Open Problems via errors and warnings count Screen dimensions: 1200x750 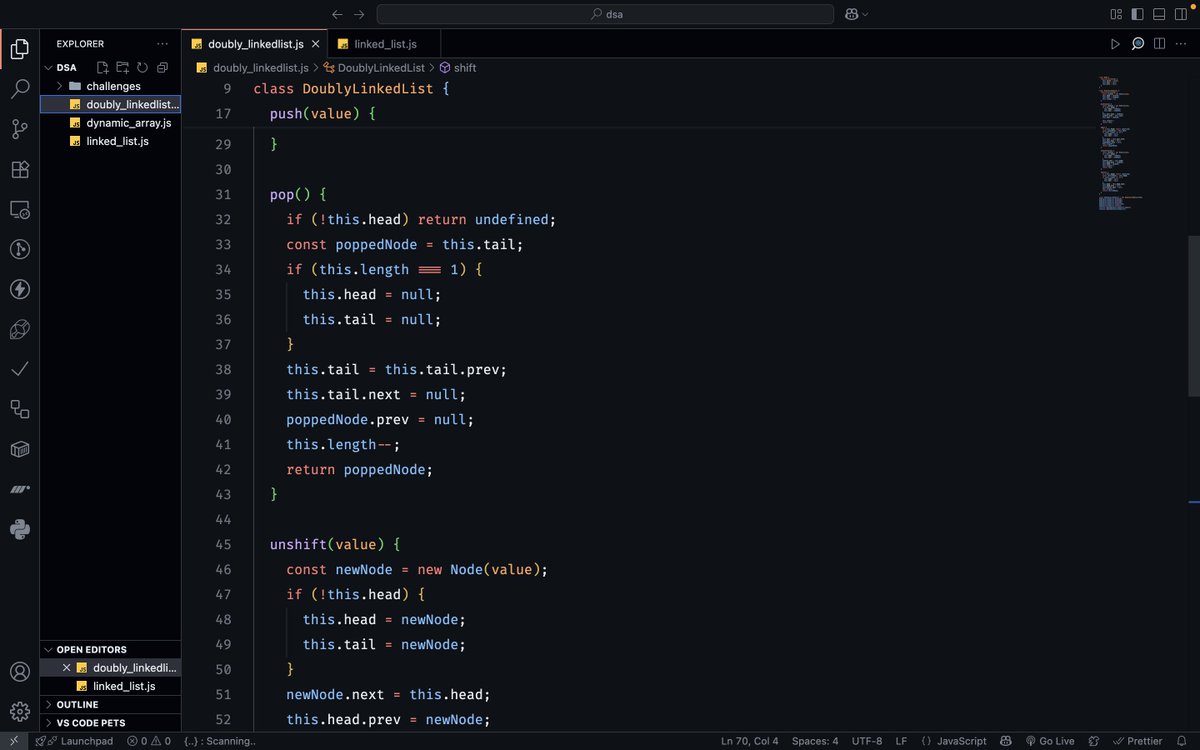pos(148,741)
